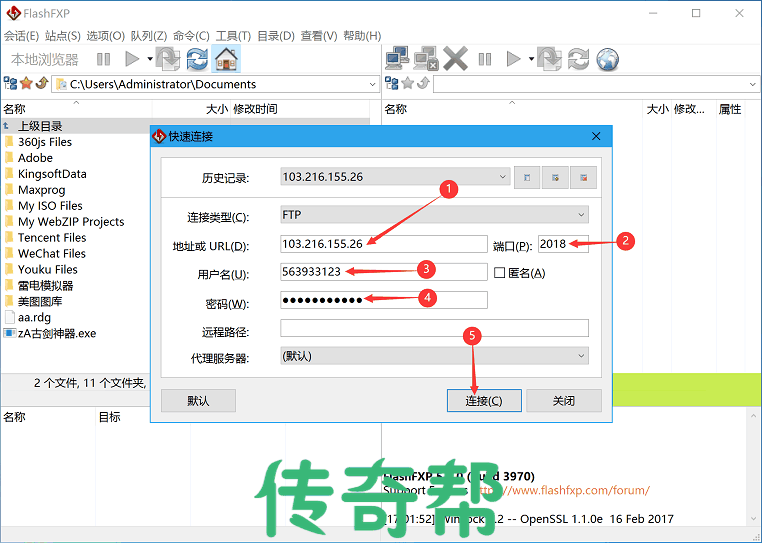
Task: Open local pane favorites star
Action: (26, 84)
